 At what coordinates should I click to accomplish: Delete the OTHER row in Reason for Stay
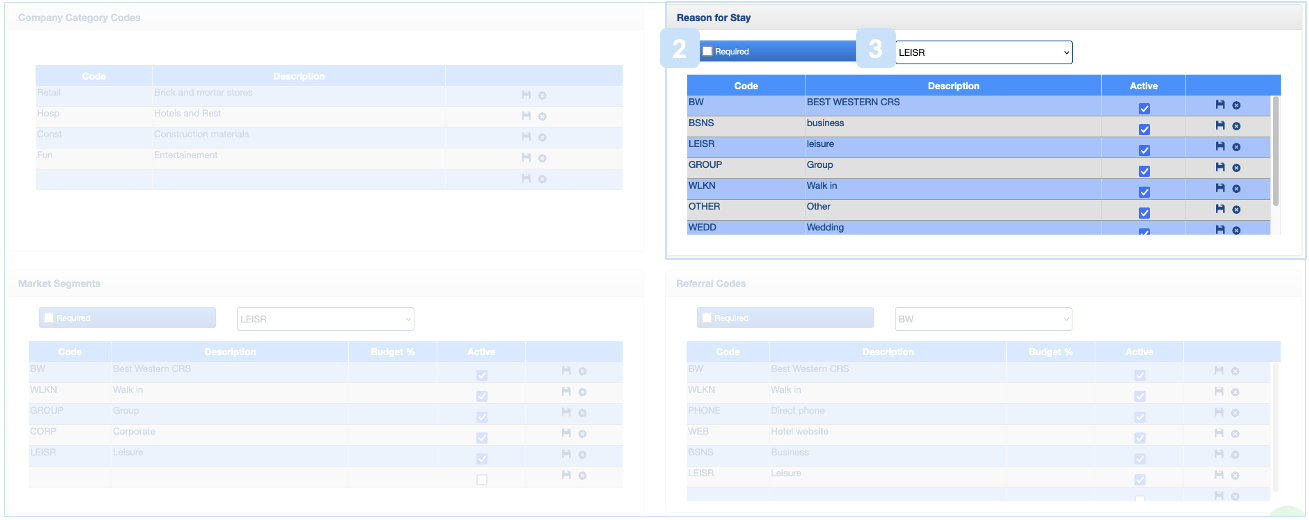point(1236,210)
